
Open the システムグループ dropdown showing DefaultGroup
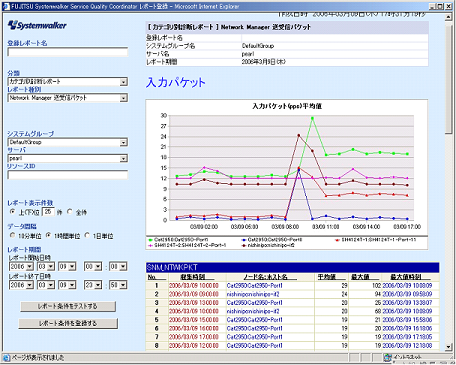[x=124, y=142]
